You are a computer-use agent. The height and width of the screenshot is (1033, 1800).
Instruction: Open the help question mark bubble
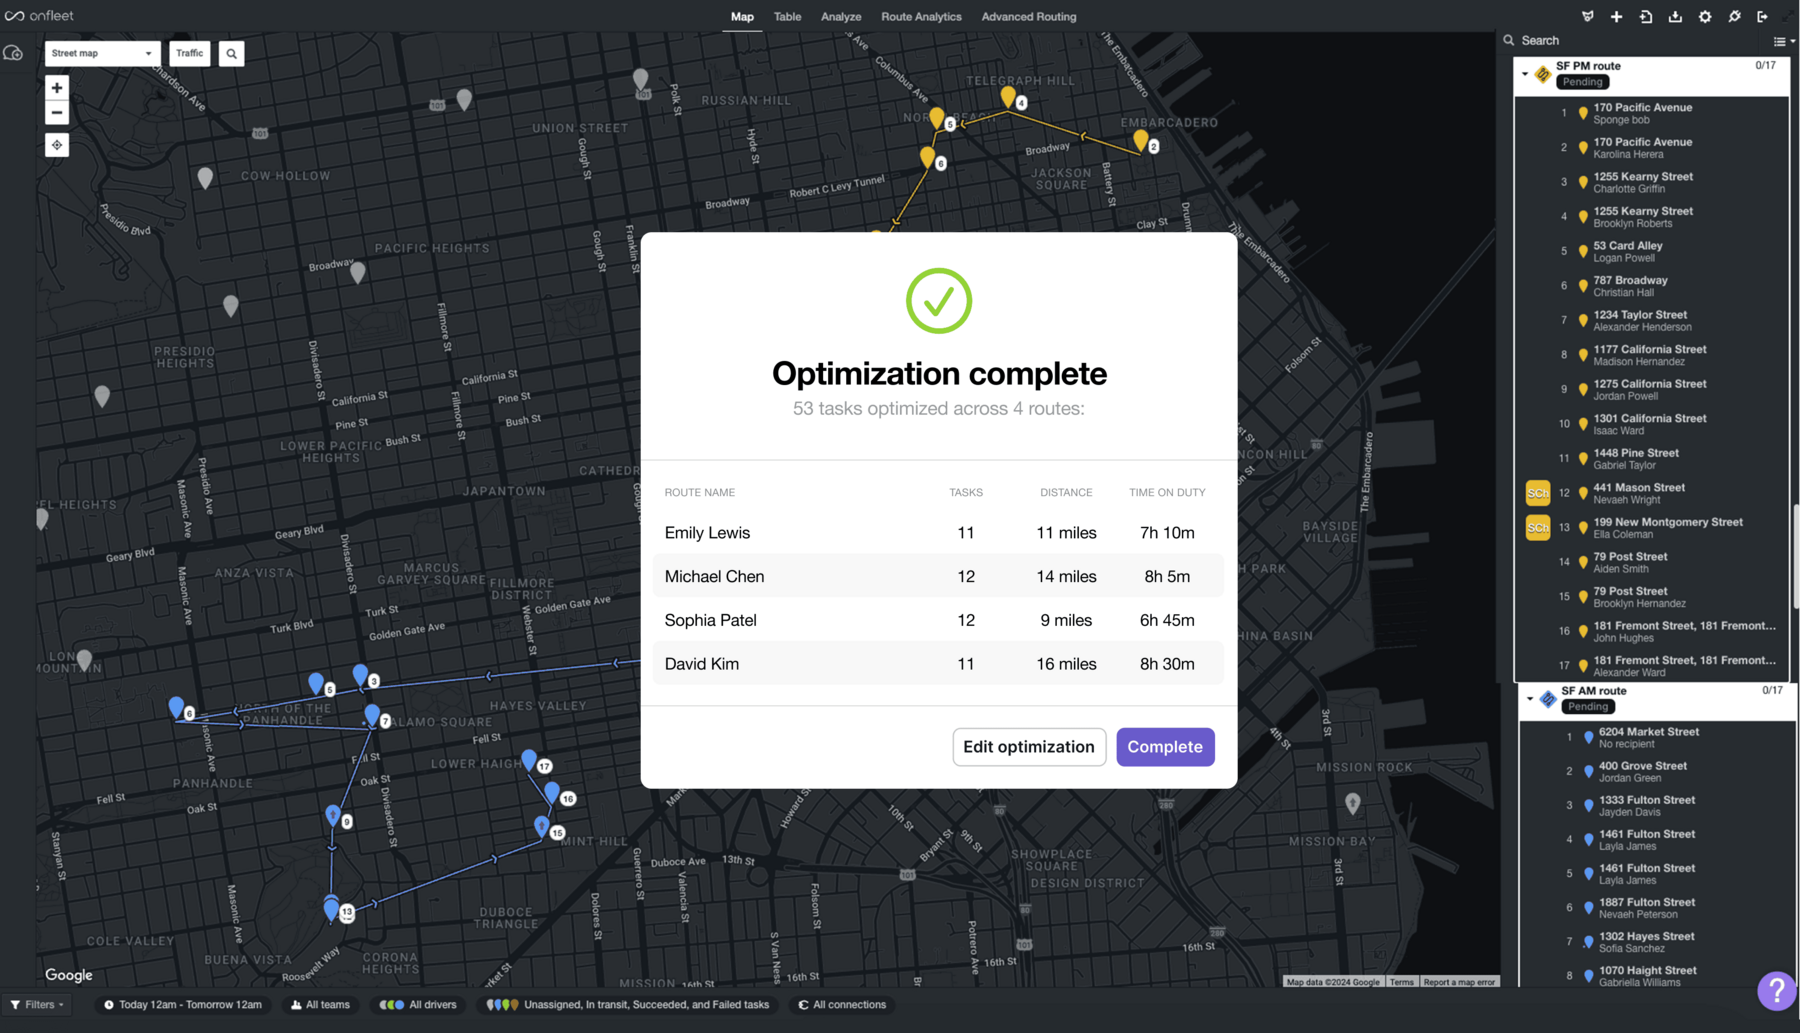click(x=1777, y=990)
